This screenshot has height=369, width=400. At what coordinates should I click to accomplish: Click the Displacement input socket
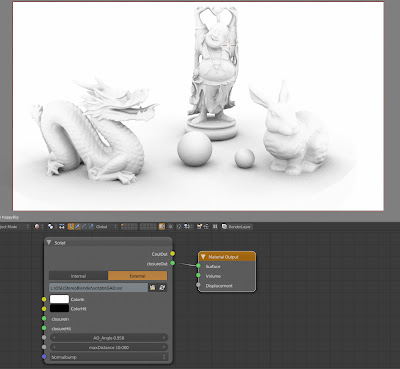[198, 285]
